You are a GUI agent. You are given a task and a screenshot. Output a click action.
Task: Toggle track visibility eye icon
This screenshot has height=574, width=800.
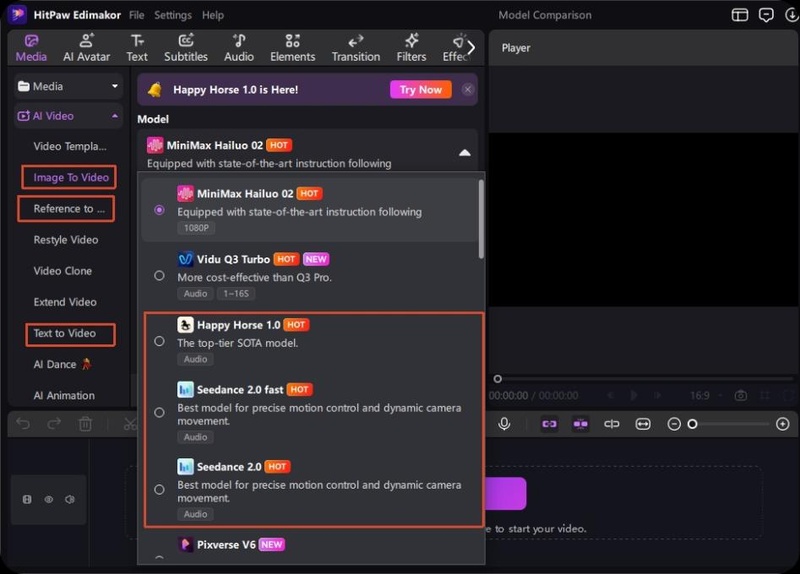48,500
